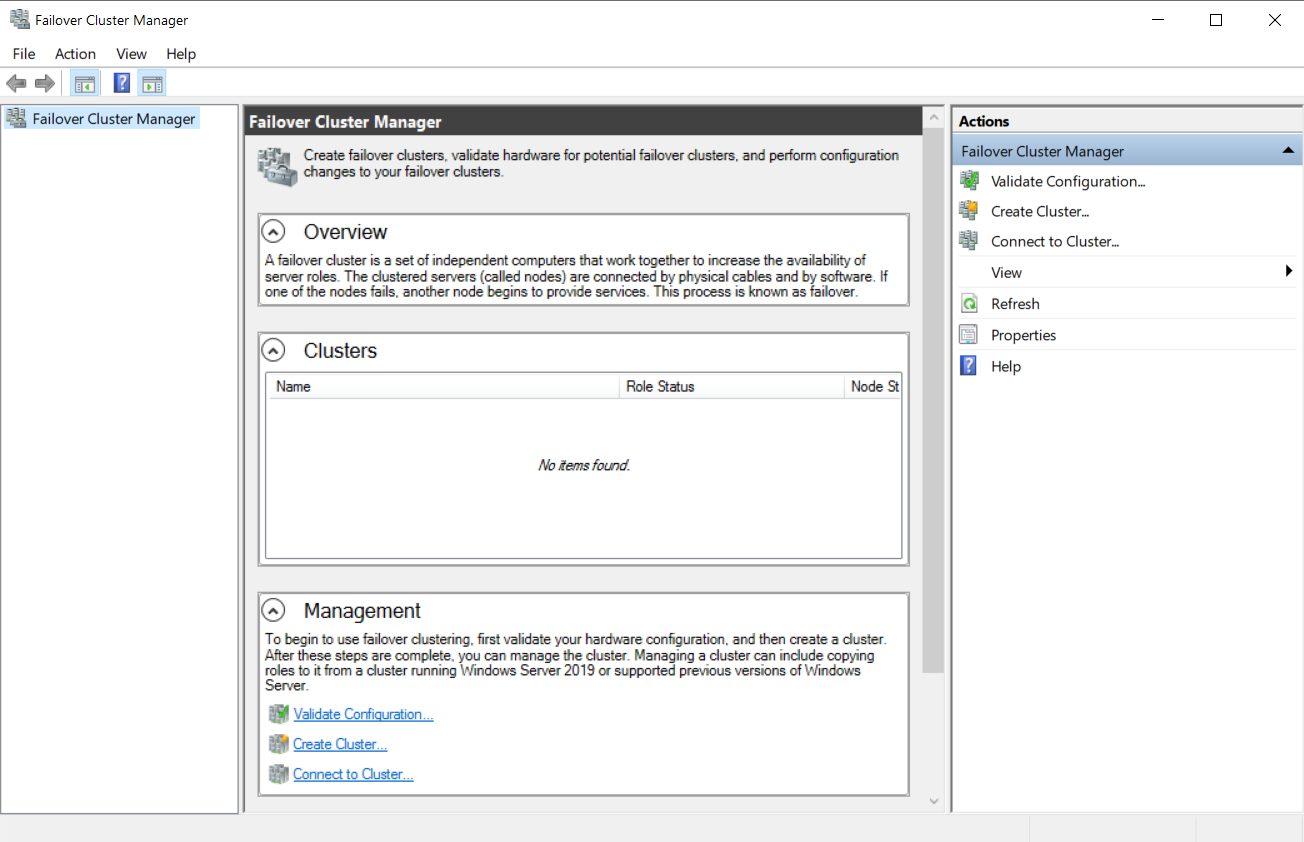1304x842 pixels.
Task: Sort clusters by Role Status column header
Action: (x=732, y=386)
